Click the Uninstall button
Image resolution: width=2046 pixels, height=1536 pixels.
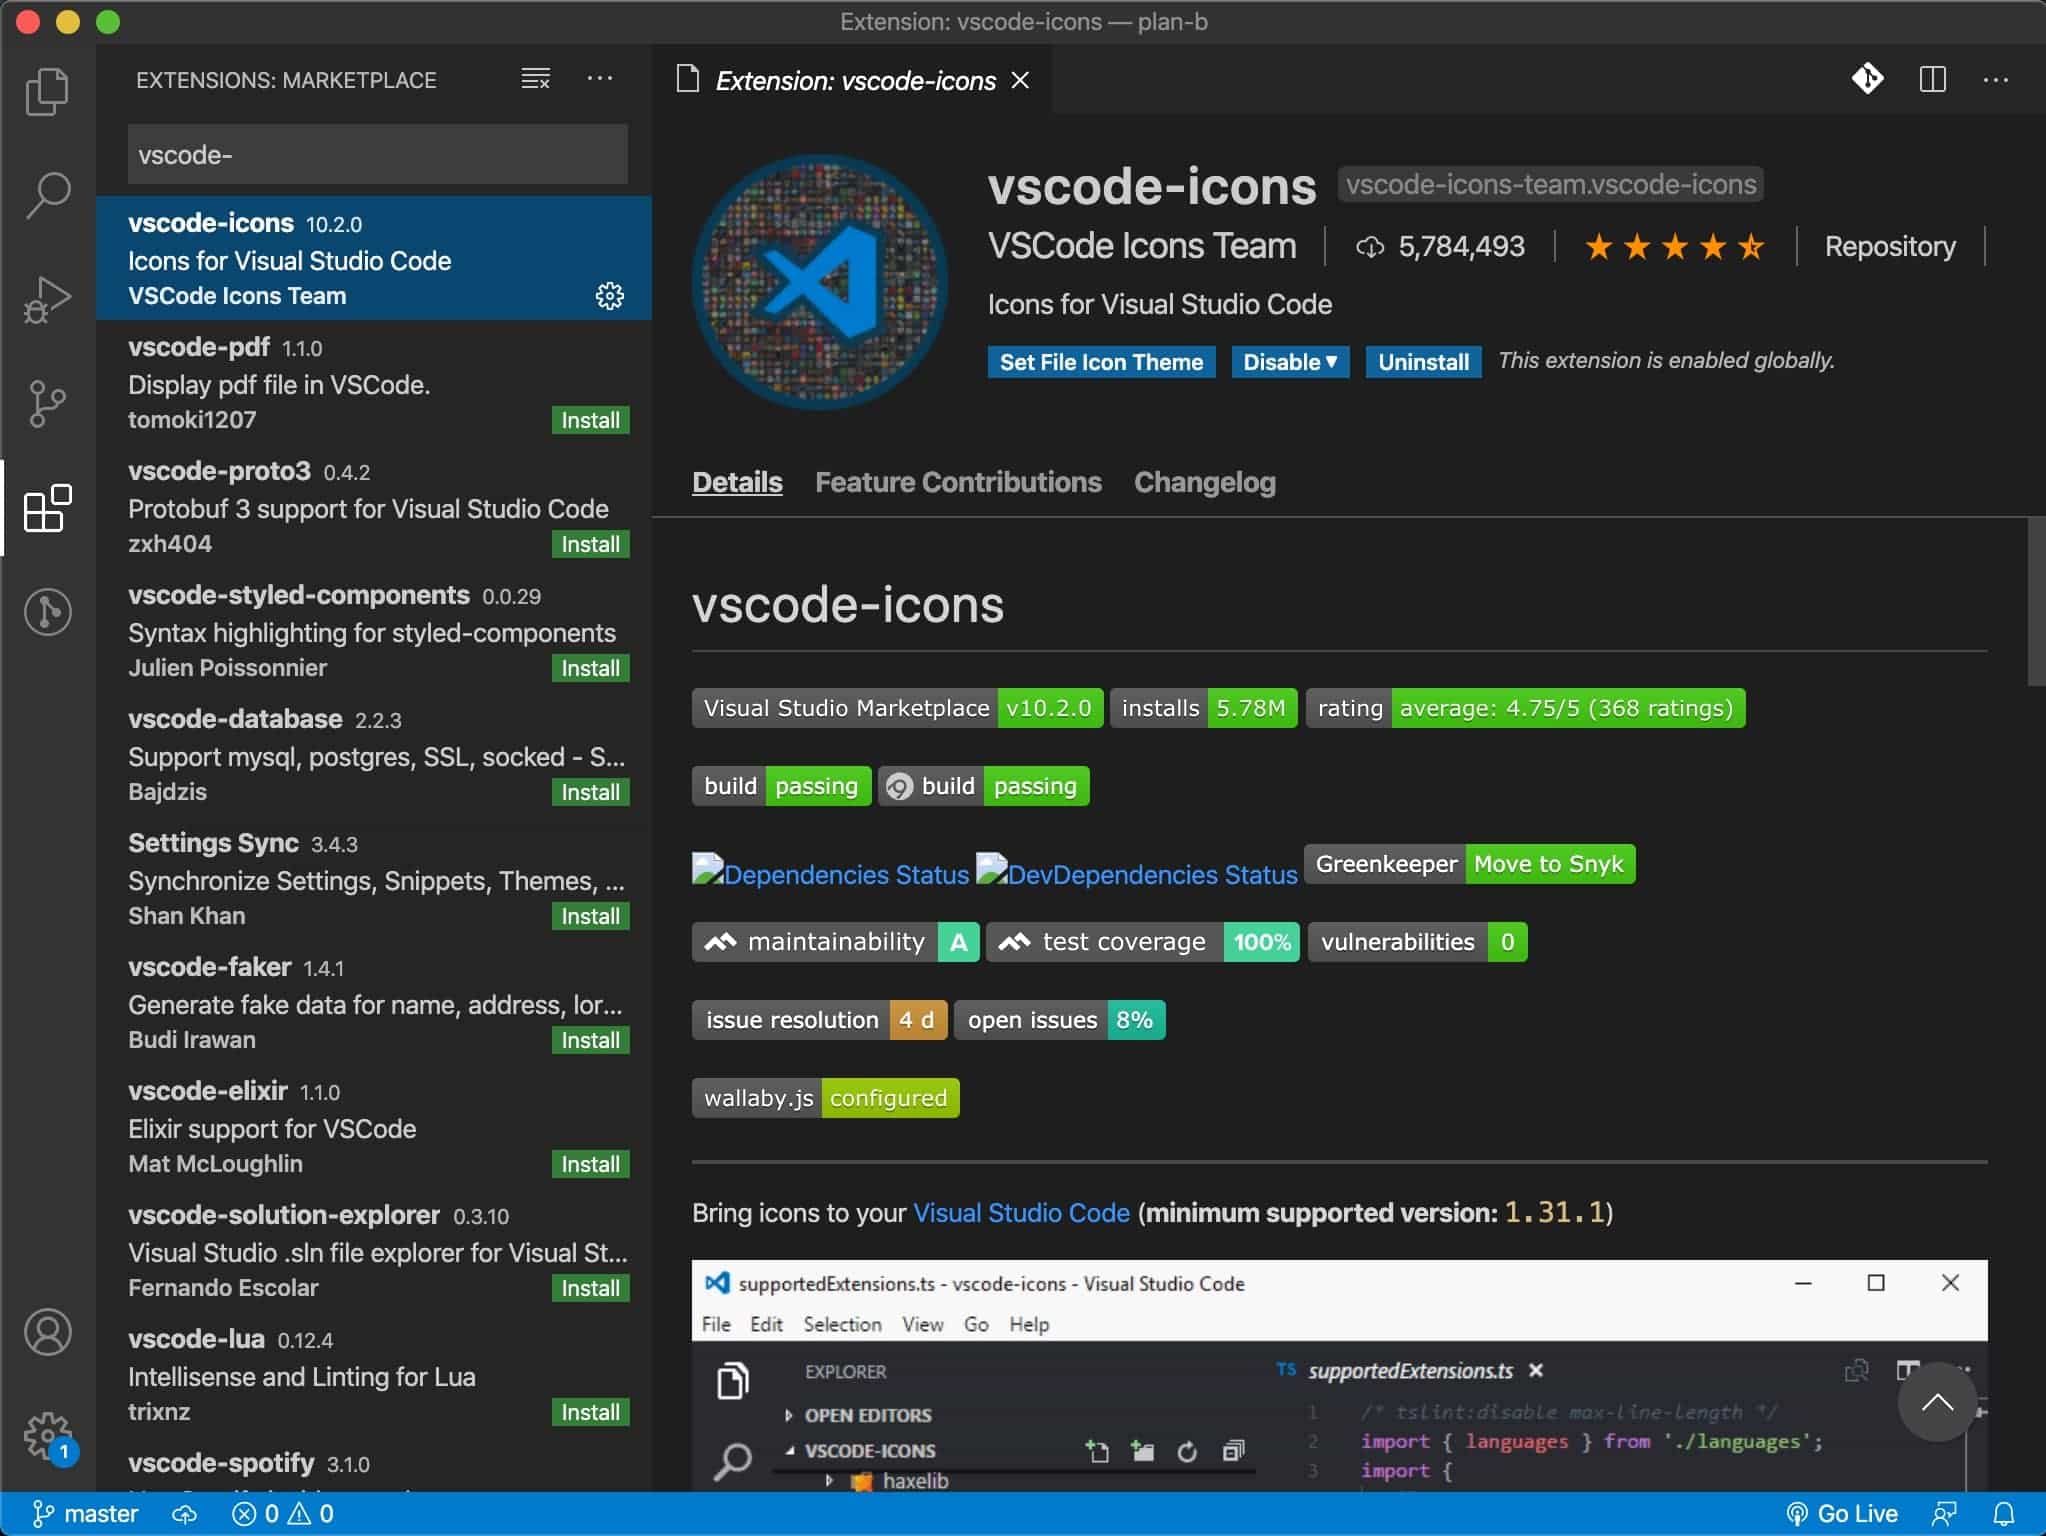(1422, 362)
